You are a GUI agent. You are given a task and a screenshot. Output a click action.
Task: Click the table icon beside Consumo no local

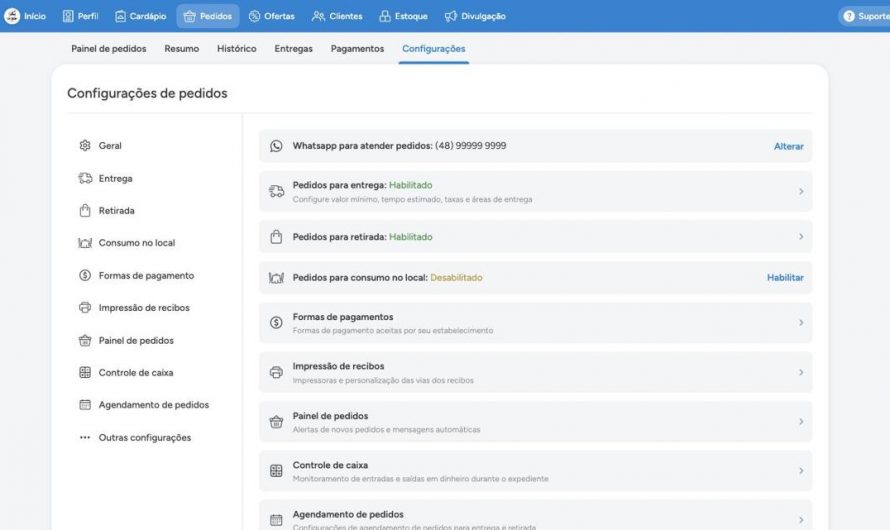(x=85, y=243)
